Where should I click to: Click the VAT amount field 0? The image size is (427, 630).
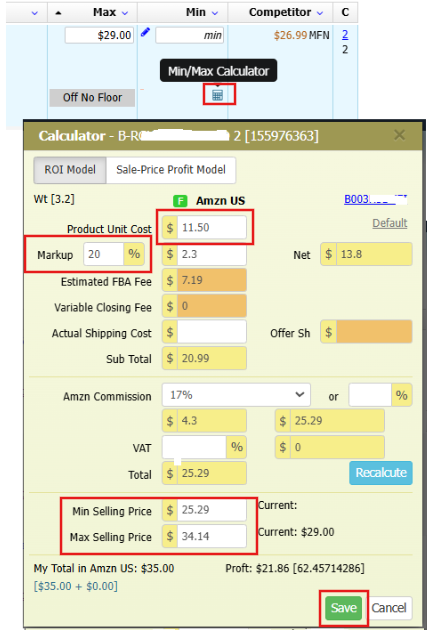click(337, 447)
